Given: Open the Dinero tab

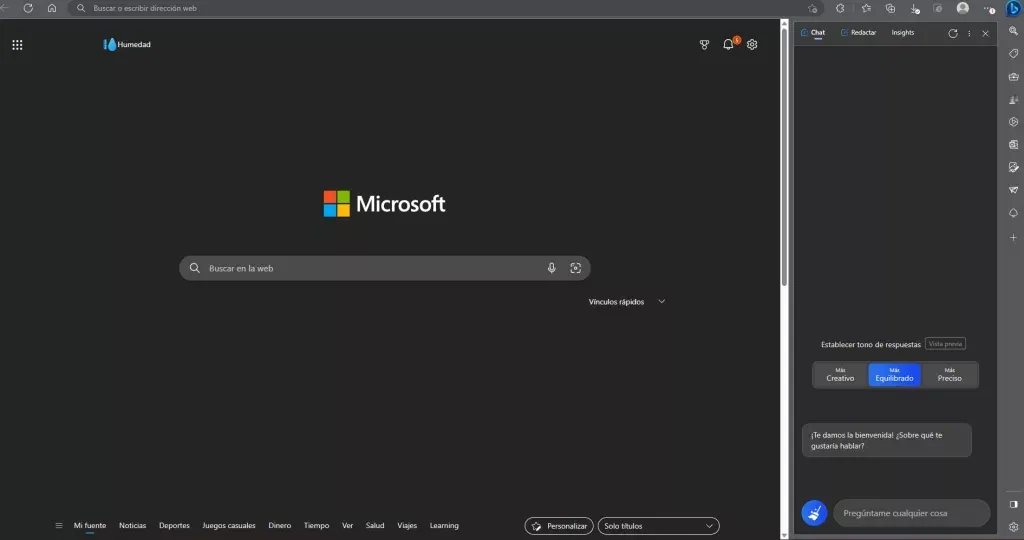Looking at the screenshot, I should click(280, 526).
